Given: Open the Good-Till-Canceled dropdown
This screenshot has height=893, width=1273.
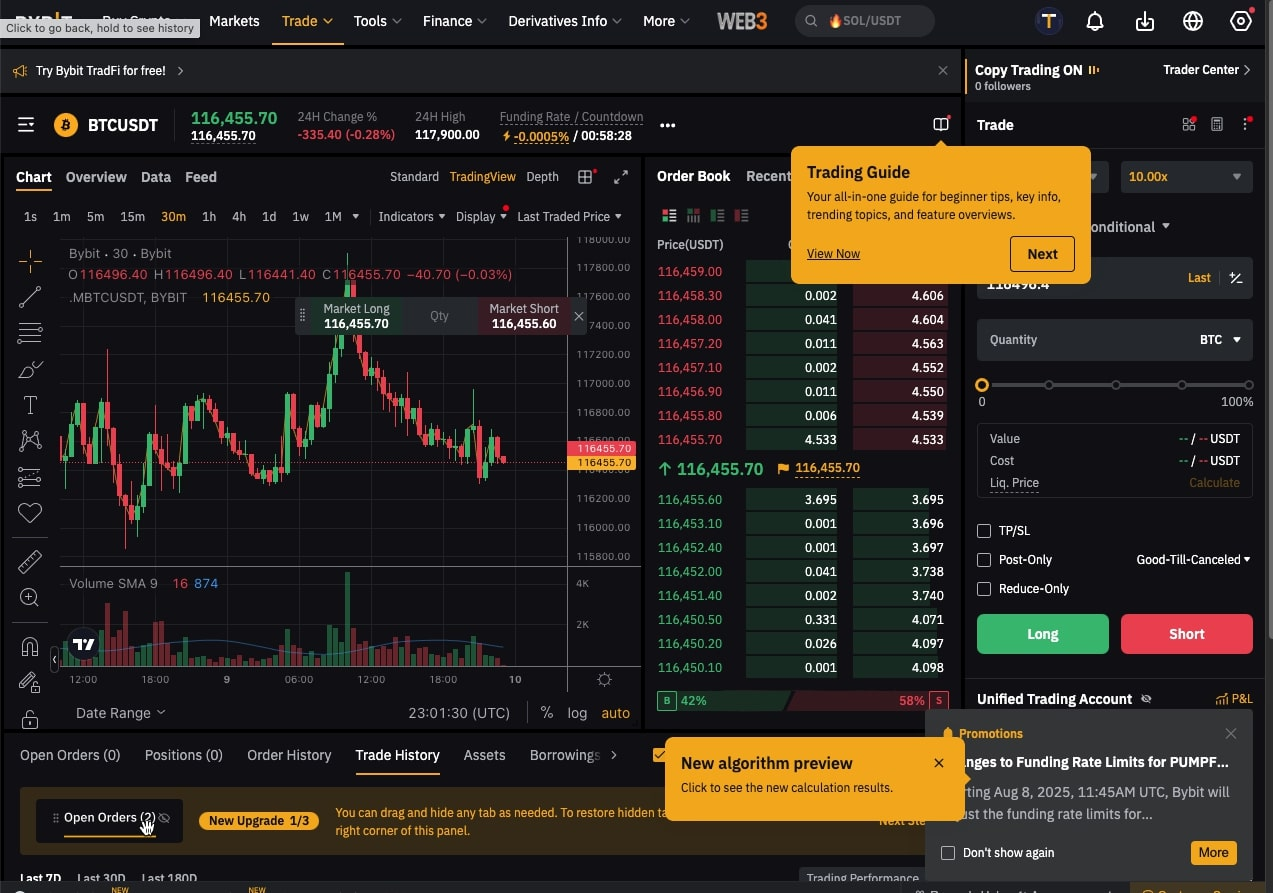Looking at the screenshot, I should point(1193,560).
